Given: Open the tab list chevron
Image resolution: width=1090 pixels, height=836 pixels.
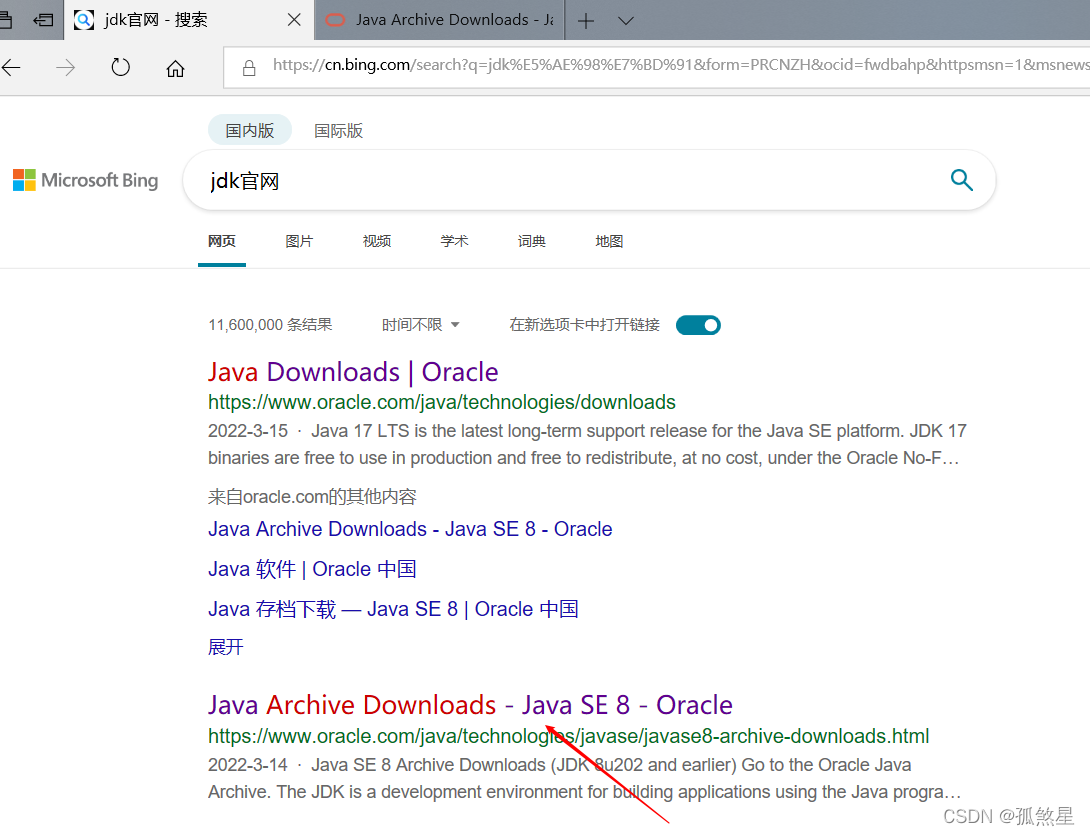Looking at the screenshot, I should coord(626,21).
